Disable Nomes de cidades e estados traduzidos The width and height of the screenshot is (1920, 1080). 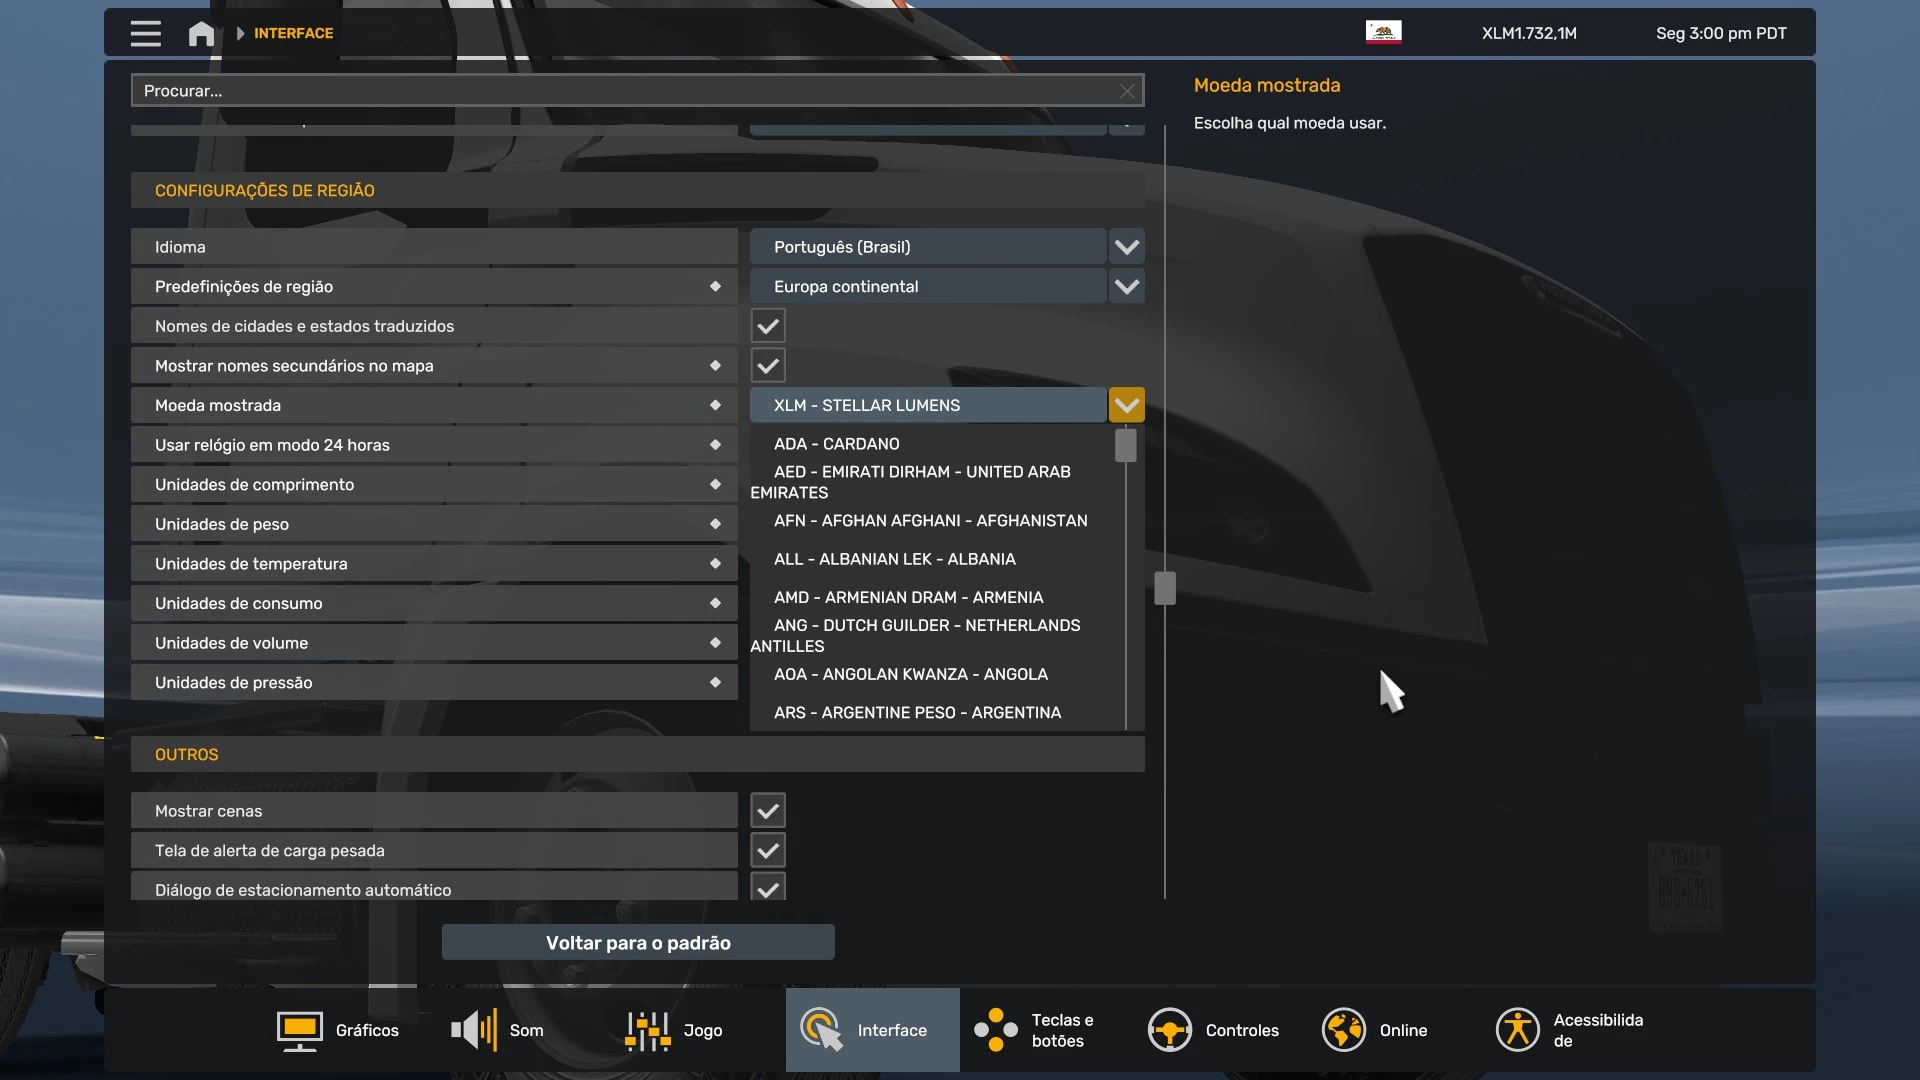click(x=767, y=325)
